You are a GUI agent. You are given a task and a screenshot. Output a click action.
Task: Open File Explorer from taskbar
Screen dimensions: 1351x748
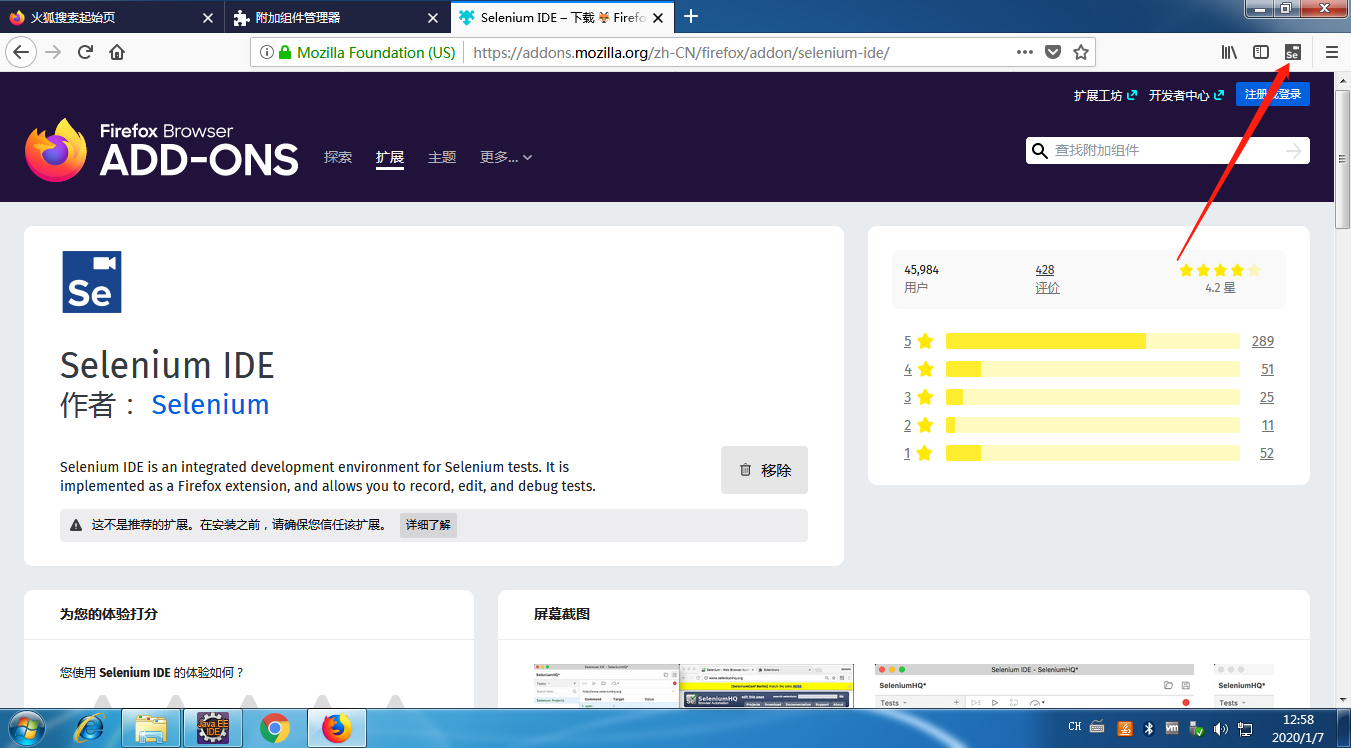(151, 729)
